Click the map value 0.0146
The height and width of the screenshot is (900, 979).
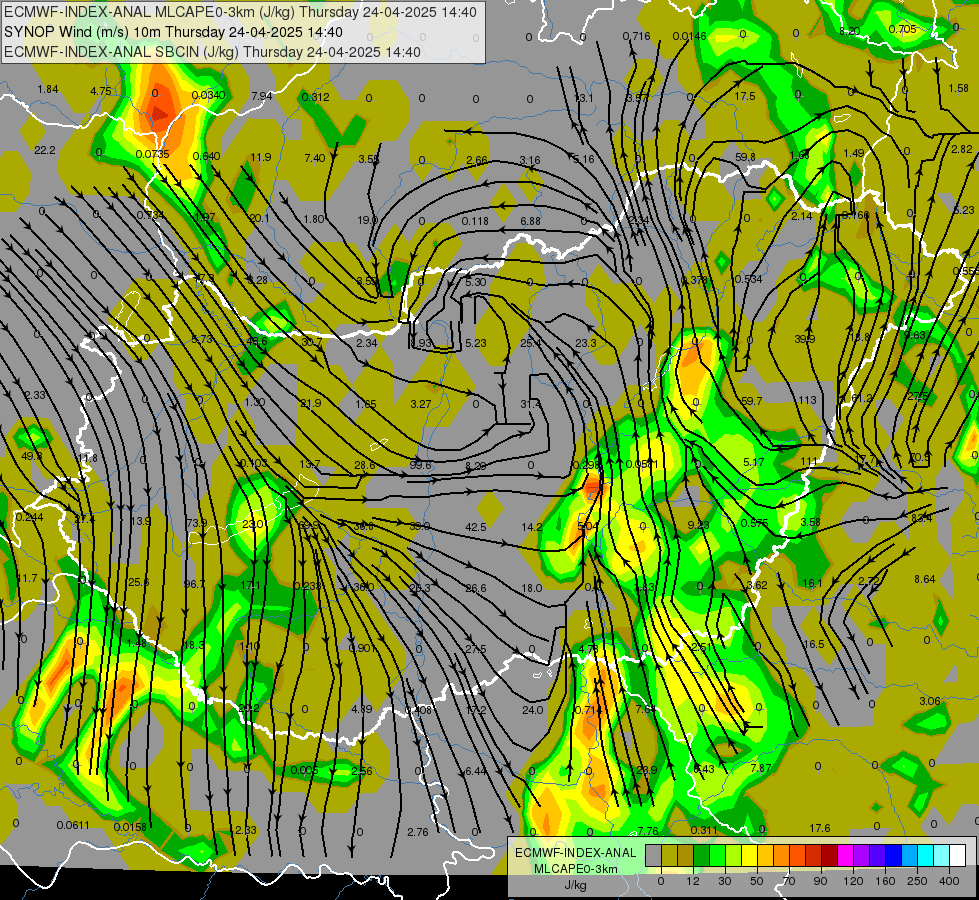[x=690, y=36]
